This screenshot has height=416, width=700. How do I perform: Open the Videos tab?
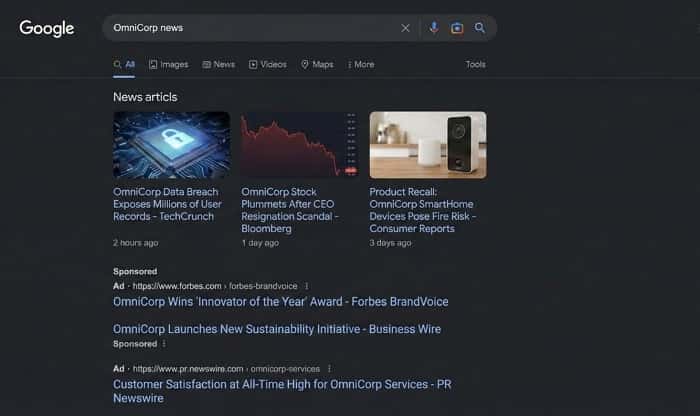(x=268, y=64)
